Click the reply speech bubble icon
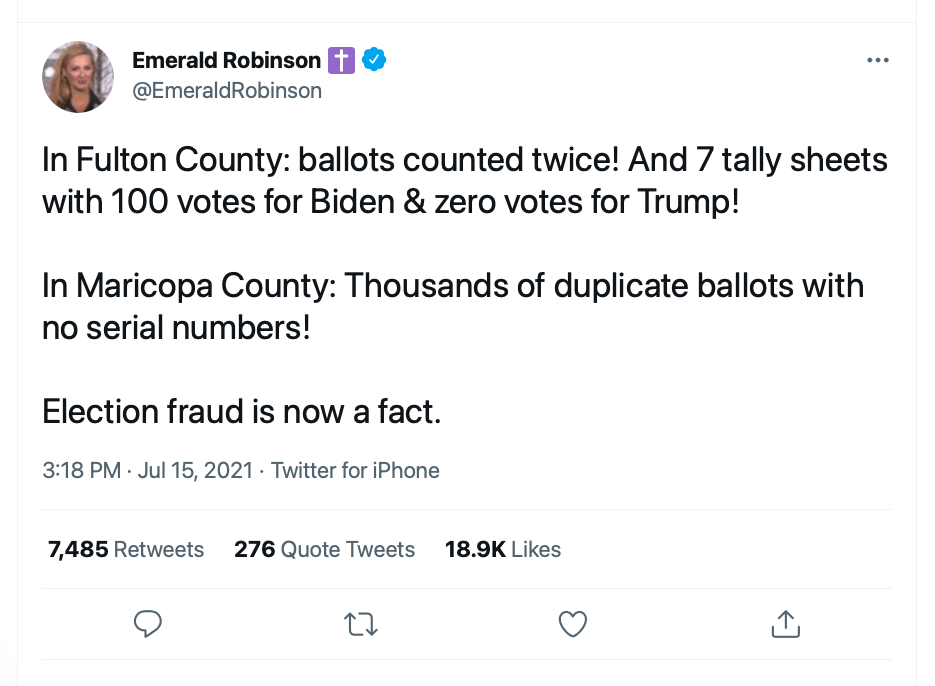The width and height of the screenshot is (935, 686). tap(148, 624)
